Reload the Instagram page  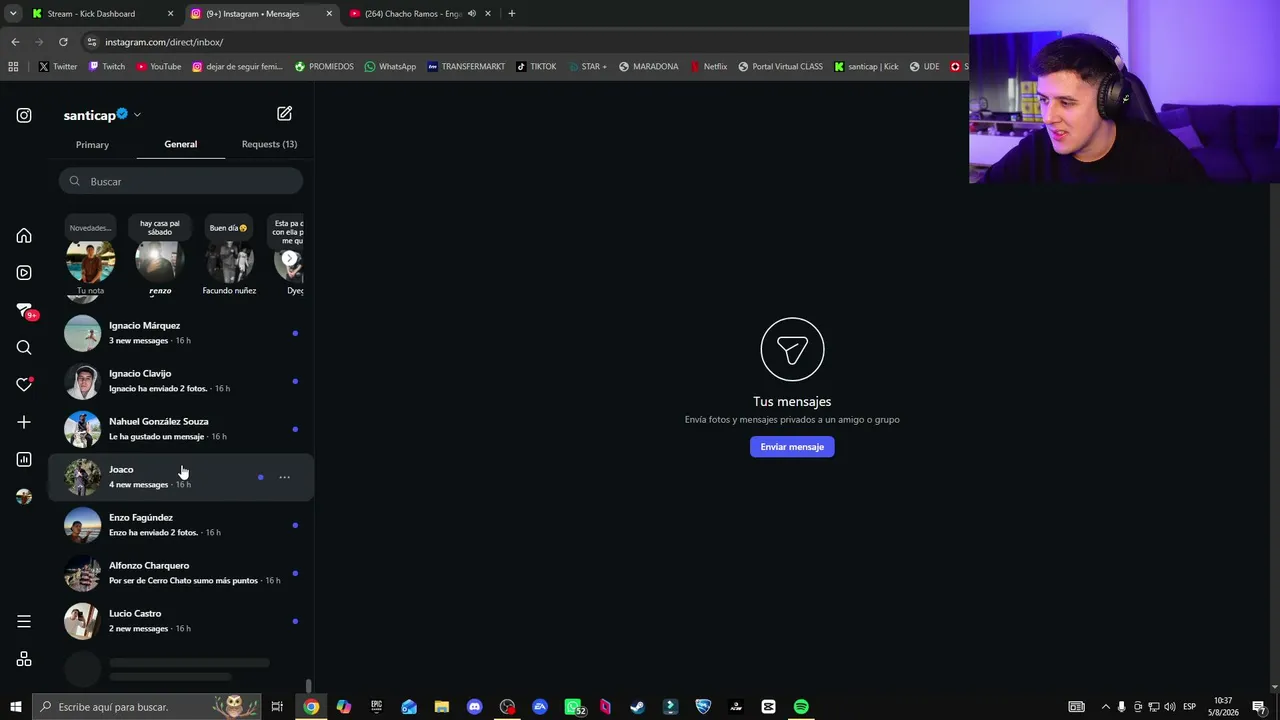[63, 42]
